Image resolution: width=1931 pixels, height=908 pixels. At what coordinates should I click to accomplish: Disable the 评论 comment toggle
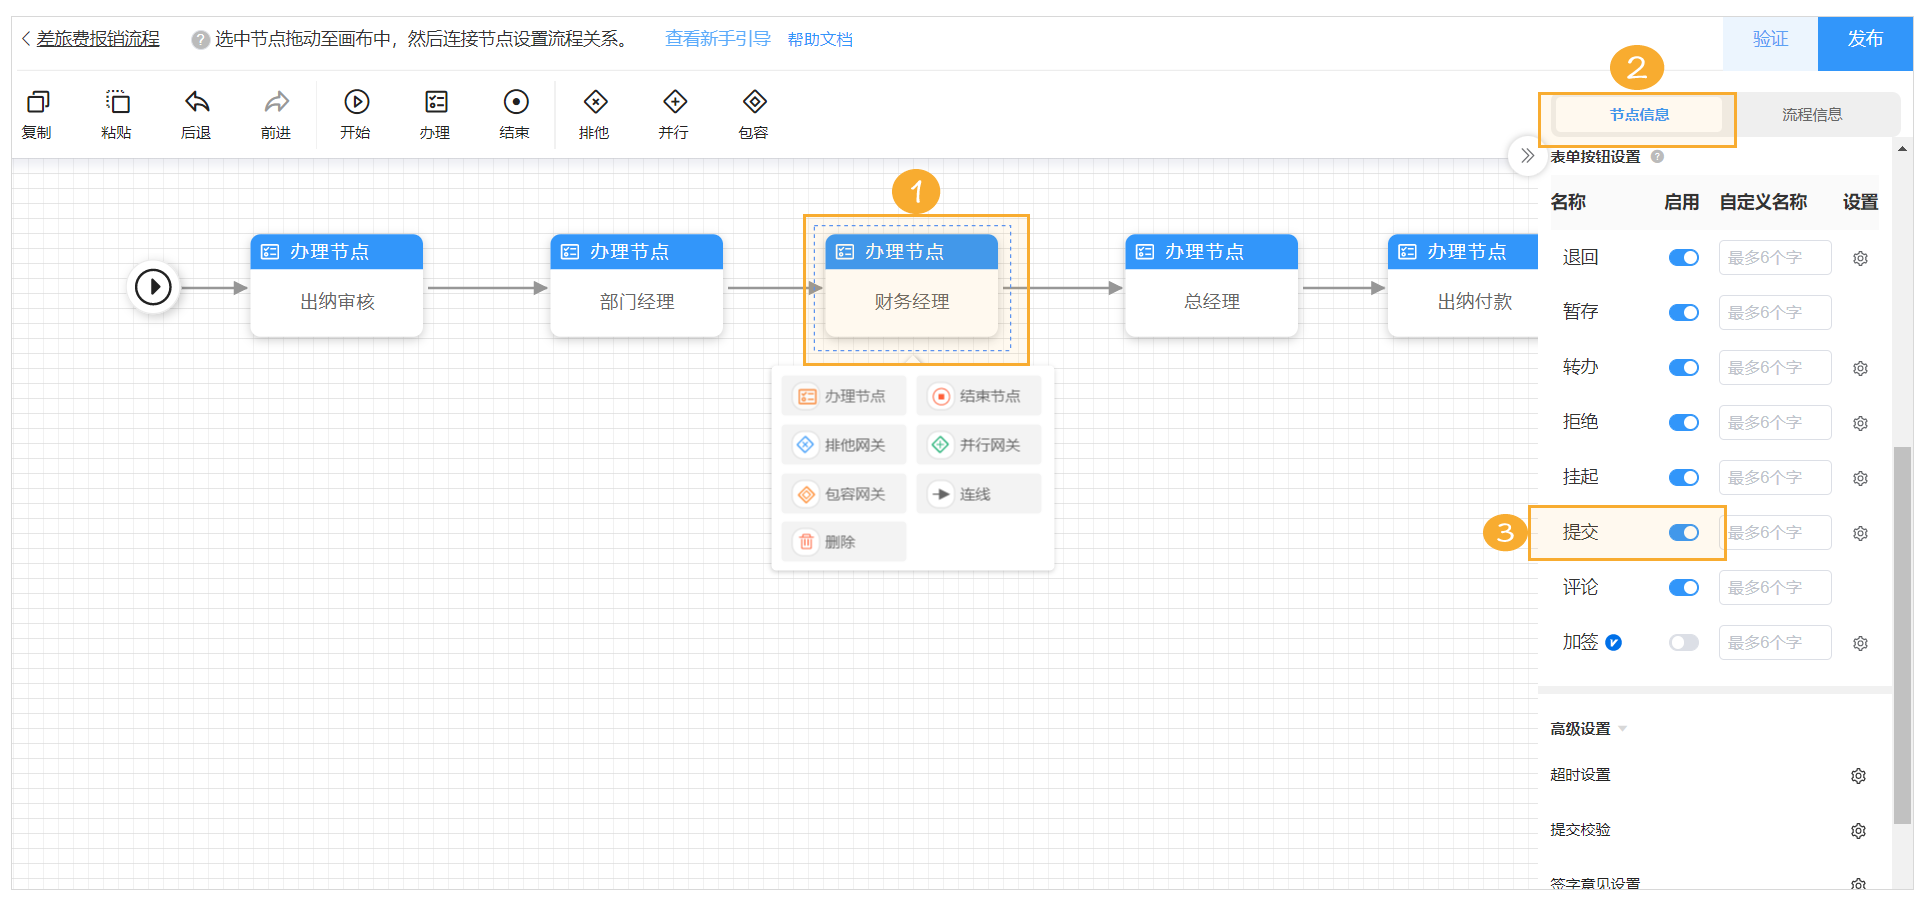click(x=1683, y=587)
